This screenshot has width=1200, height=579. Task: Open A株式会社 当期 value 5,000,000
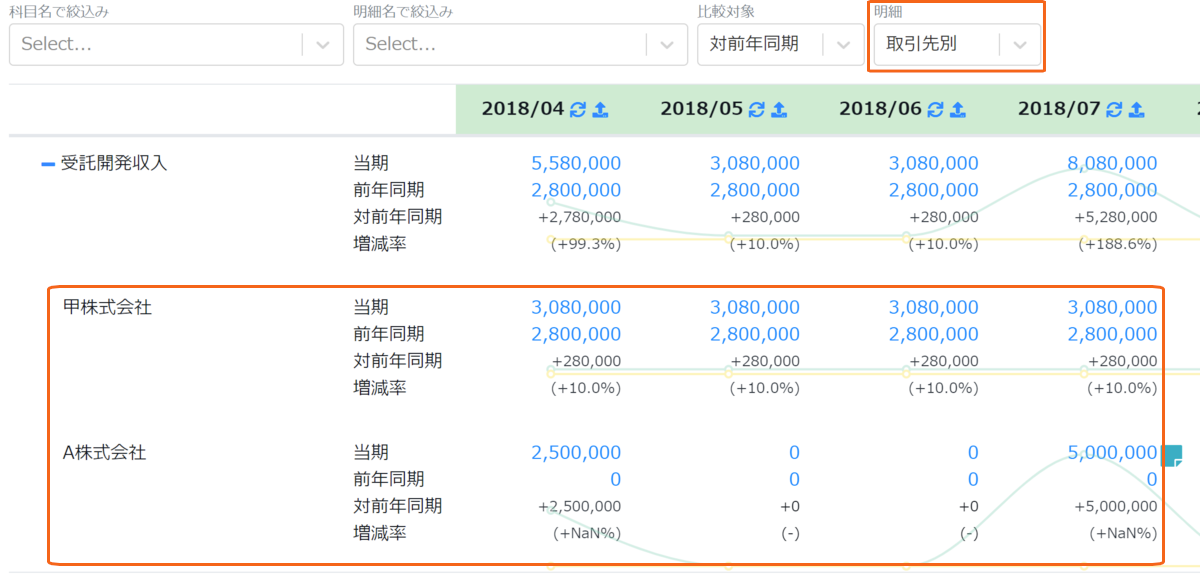pos(1112,453)
